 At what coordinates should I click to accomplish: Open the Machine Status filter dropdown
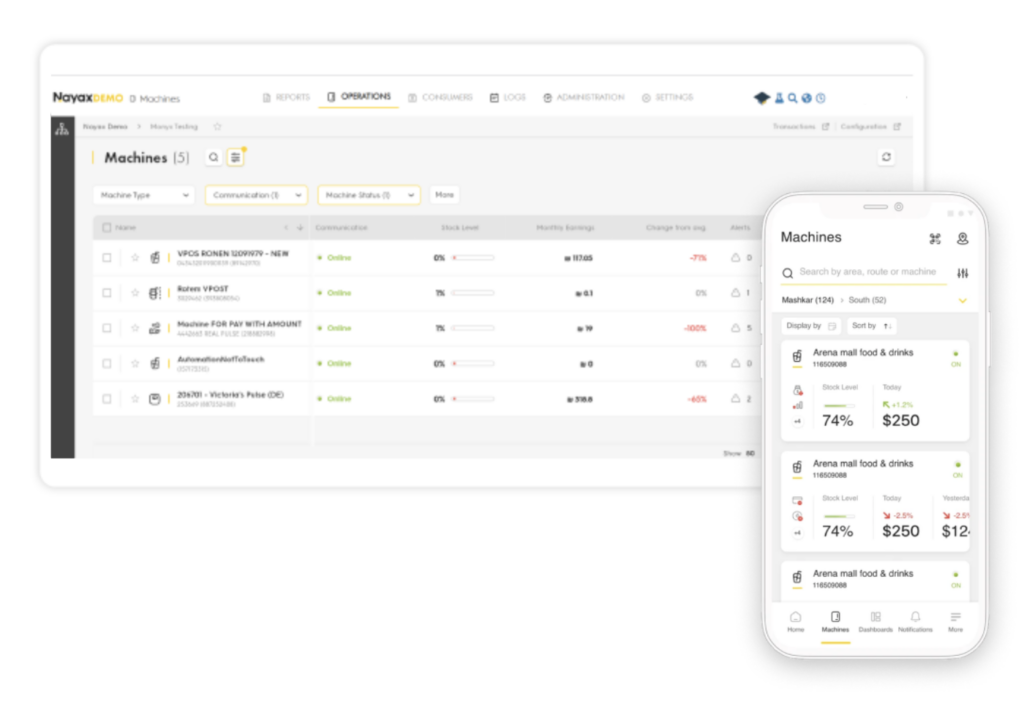368,195
